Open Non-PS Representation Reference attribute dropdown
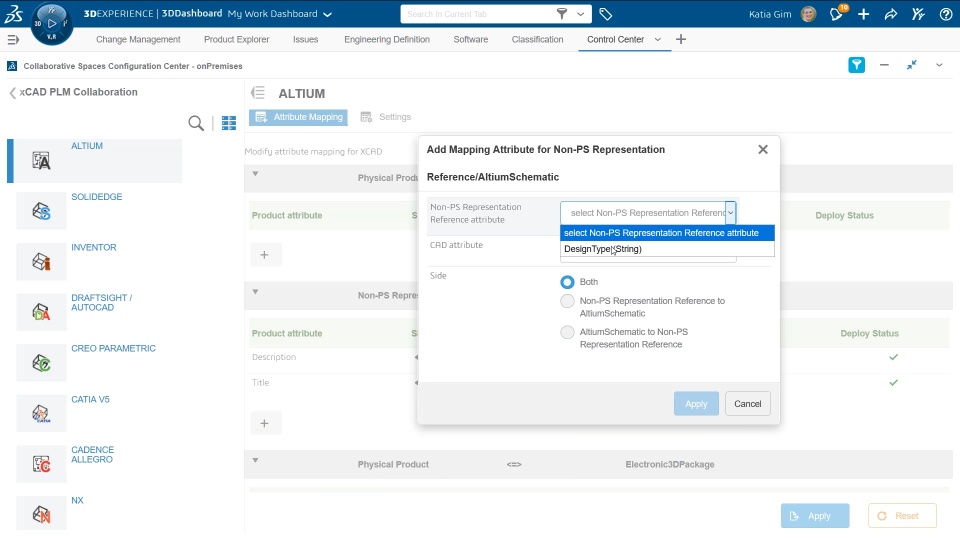The image size is (960, 540). click(730, 212)
